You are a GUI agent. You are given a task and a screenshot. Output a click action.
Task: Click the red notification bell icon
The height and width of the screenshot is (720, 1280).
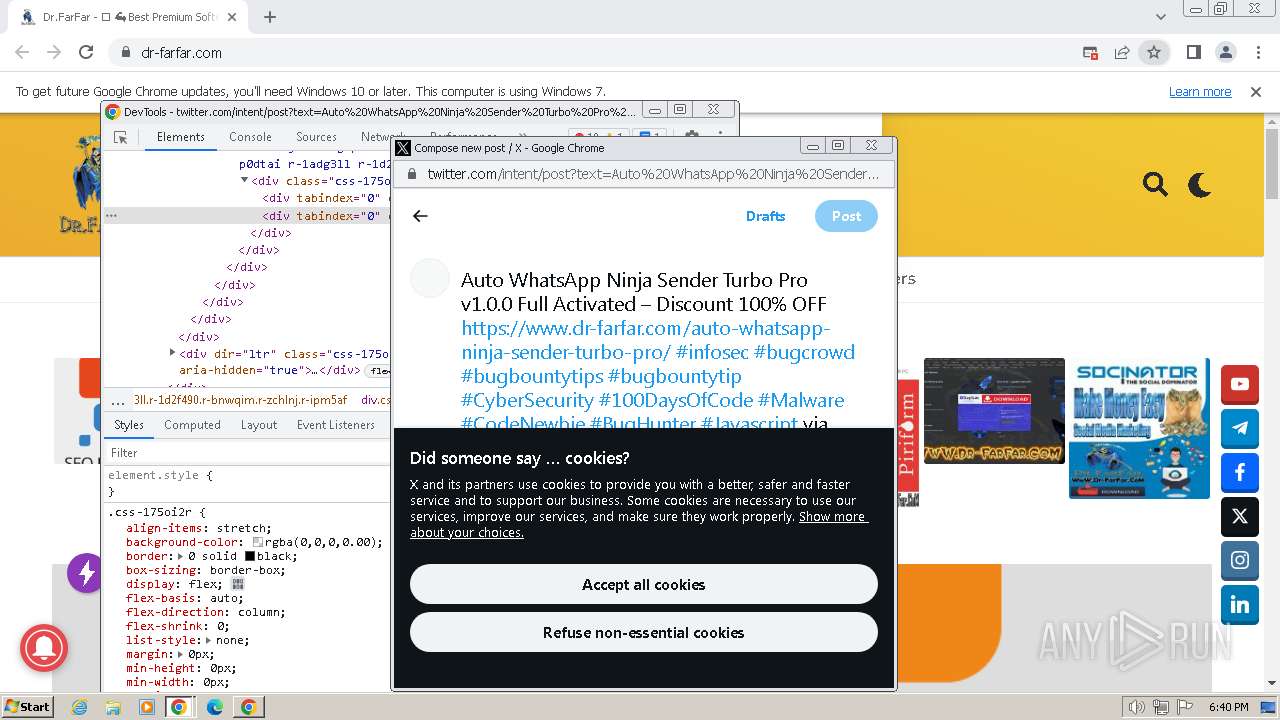pos(44,649)
